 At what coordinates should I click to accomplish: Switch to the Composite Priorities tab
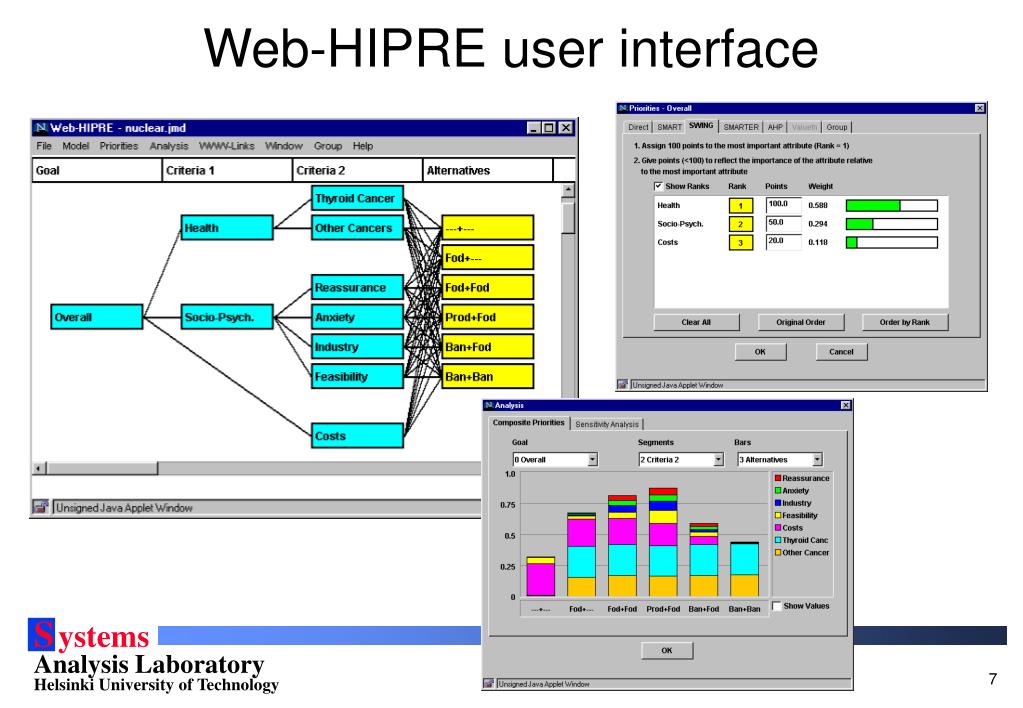tap(528, 423)
